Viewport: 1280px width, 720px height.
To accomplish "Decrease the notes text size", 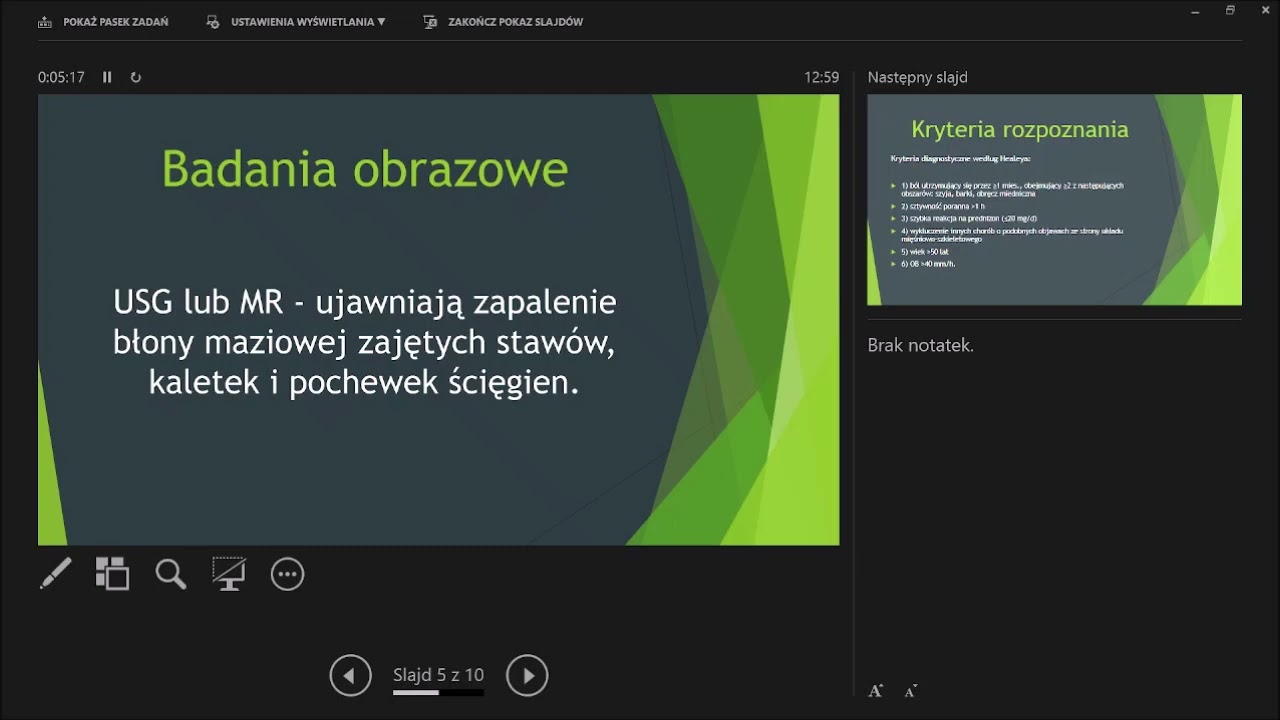I will point(910,691).
